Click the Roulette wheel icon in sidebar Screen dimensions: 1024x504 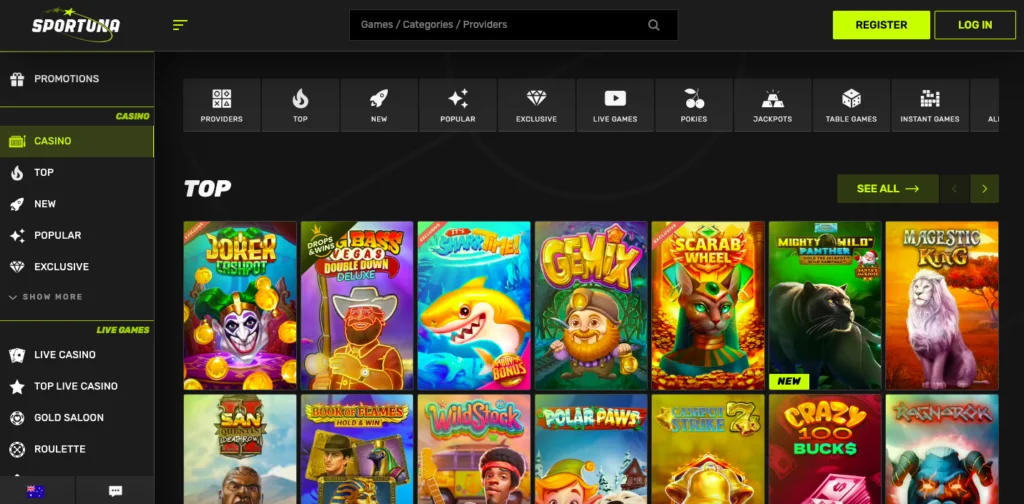17,449
